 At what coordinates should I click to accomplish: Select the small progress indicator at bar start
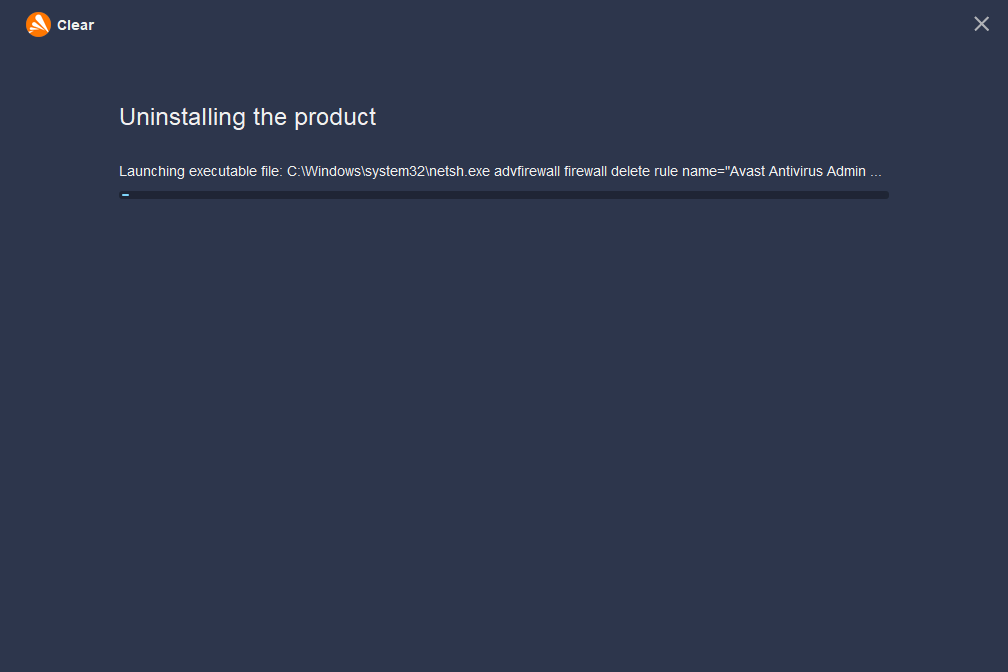point(125,194)
